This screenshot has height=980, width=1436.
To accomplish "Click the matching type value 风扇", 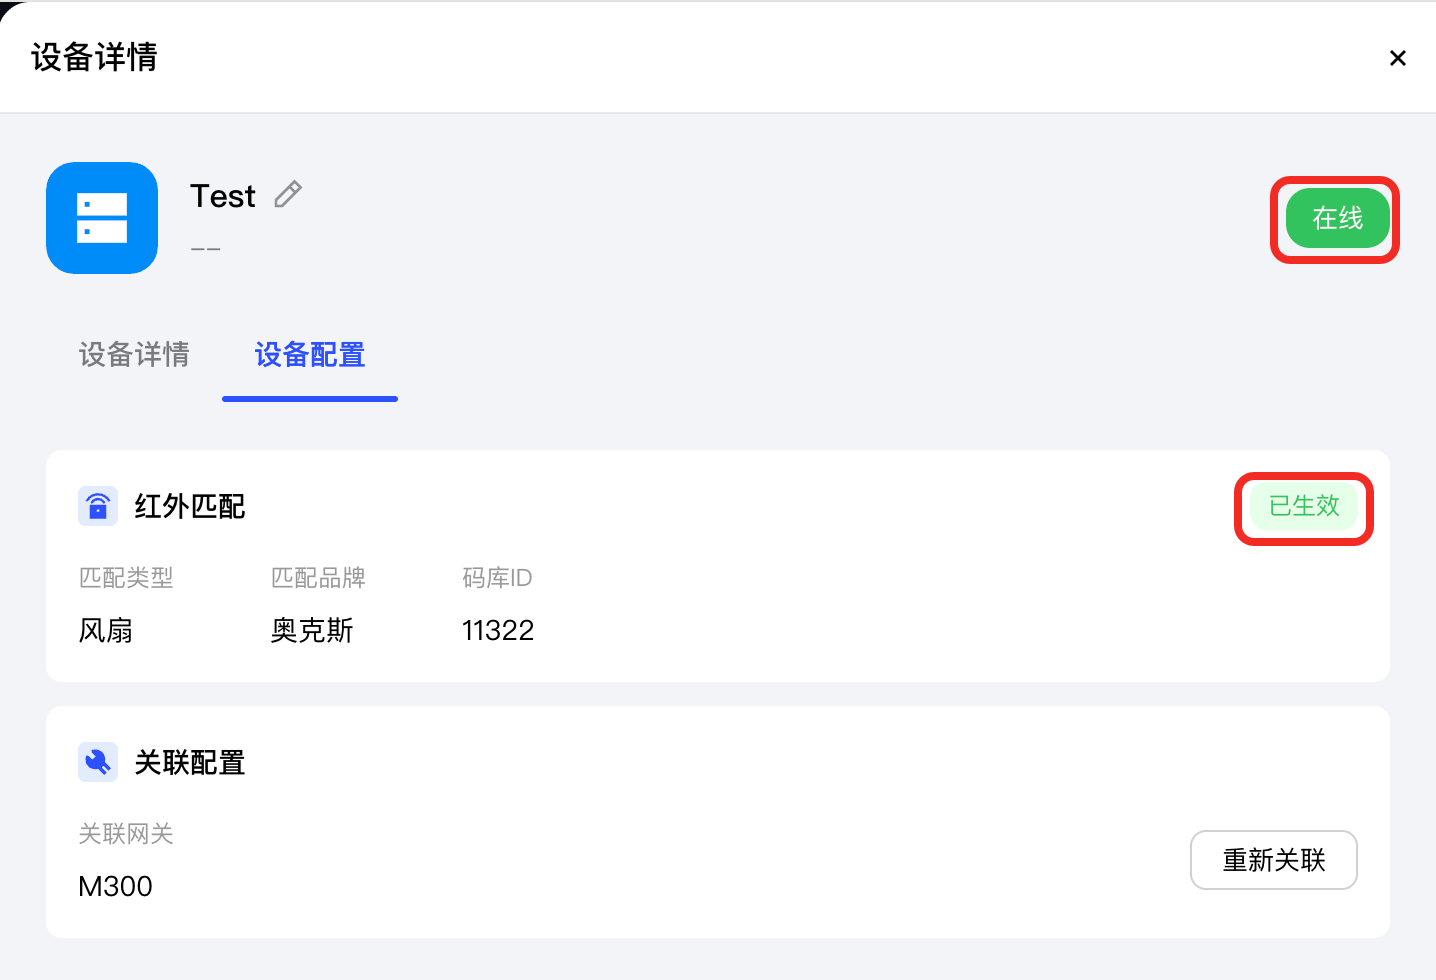I will [x=106, y=631].
